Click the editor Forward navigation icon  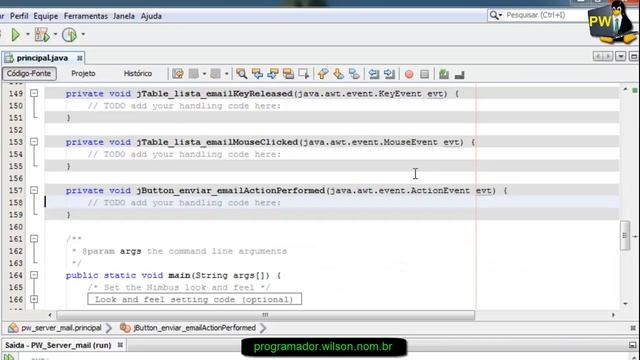click(216, 74)
